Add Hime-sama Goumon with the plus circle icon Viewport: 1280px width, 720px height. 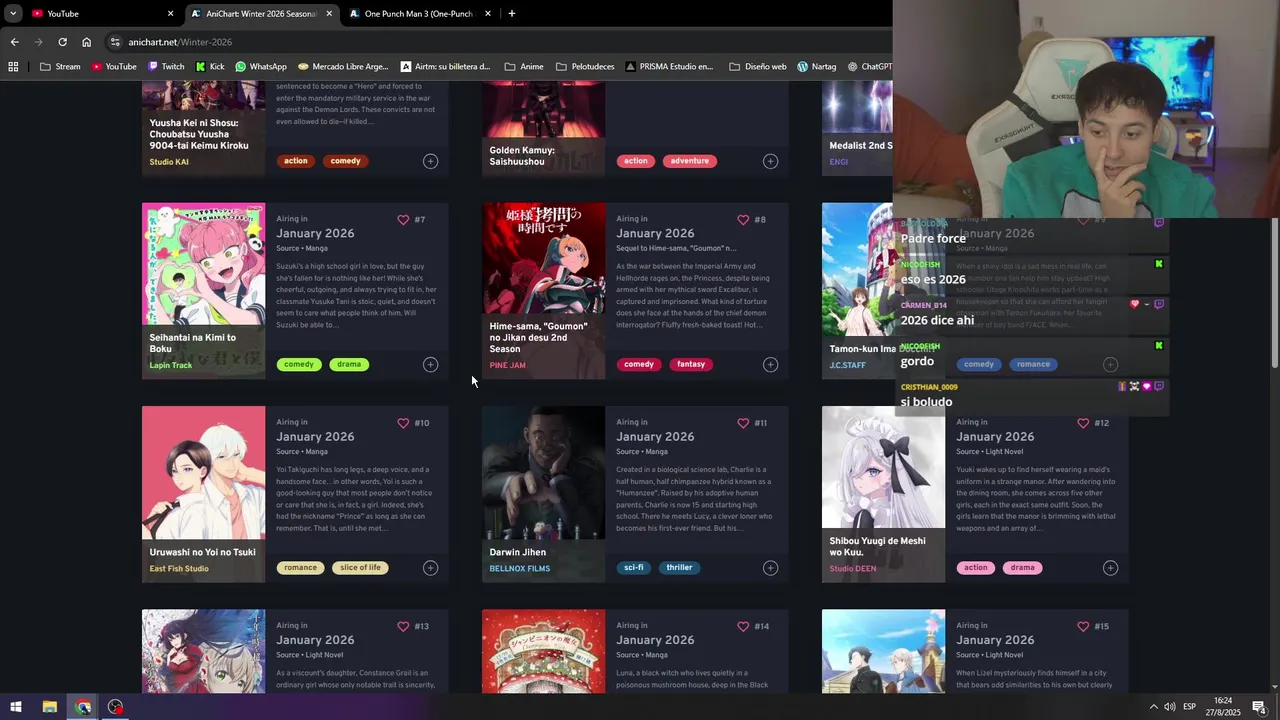click(770, 365)
